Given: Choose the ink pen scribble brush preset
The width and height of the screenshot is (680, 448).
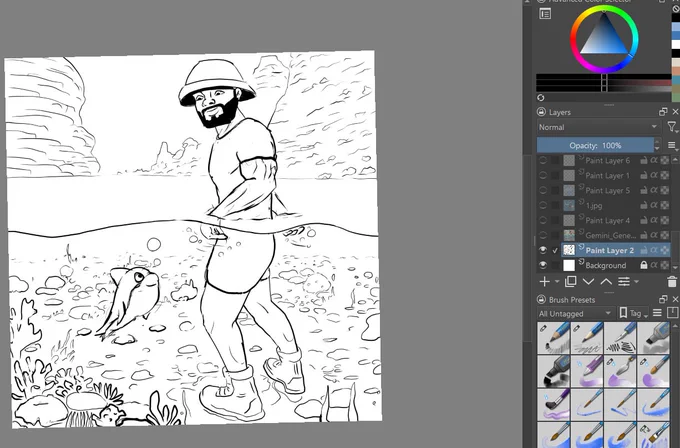Looking at the screenshot, I should pos(621,337).
